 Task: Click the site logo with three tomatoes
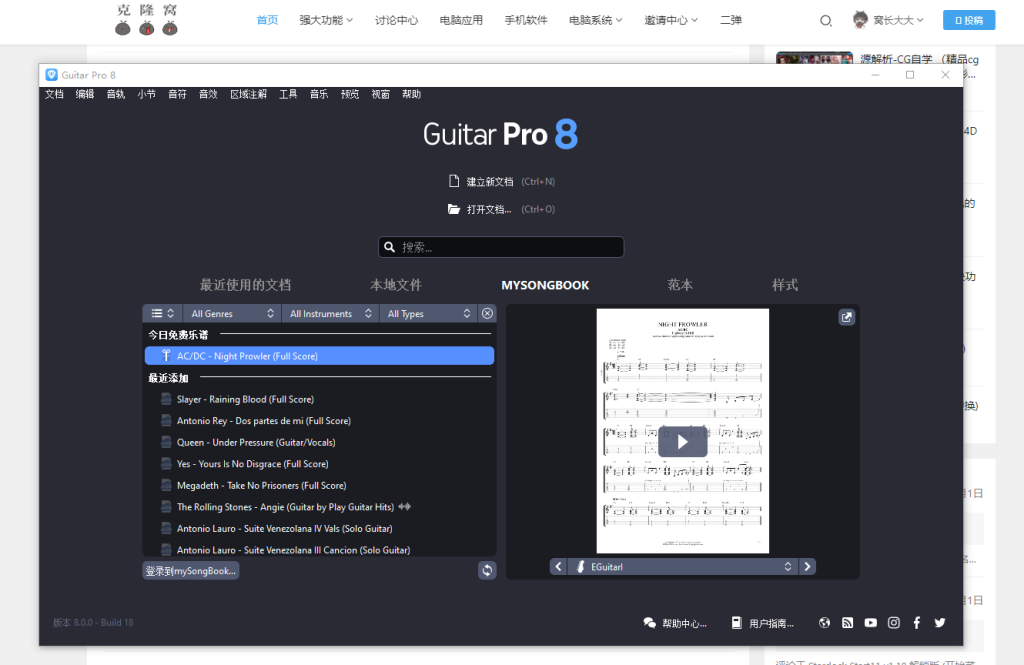pos(146,20)
